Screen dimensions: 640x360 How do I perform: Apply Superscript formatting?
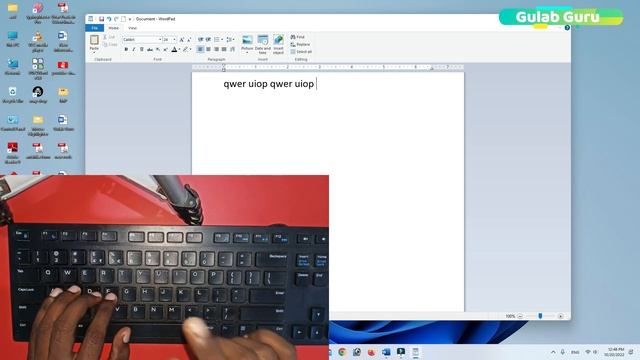point(165,49)
